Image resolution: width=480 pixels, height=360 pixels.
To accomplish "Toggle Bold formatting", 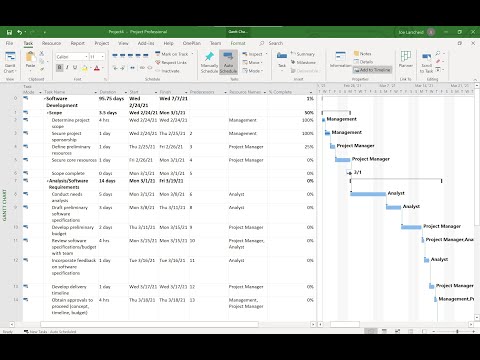I will click(59, 68).
